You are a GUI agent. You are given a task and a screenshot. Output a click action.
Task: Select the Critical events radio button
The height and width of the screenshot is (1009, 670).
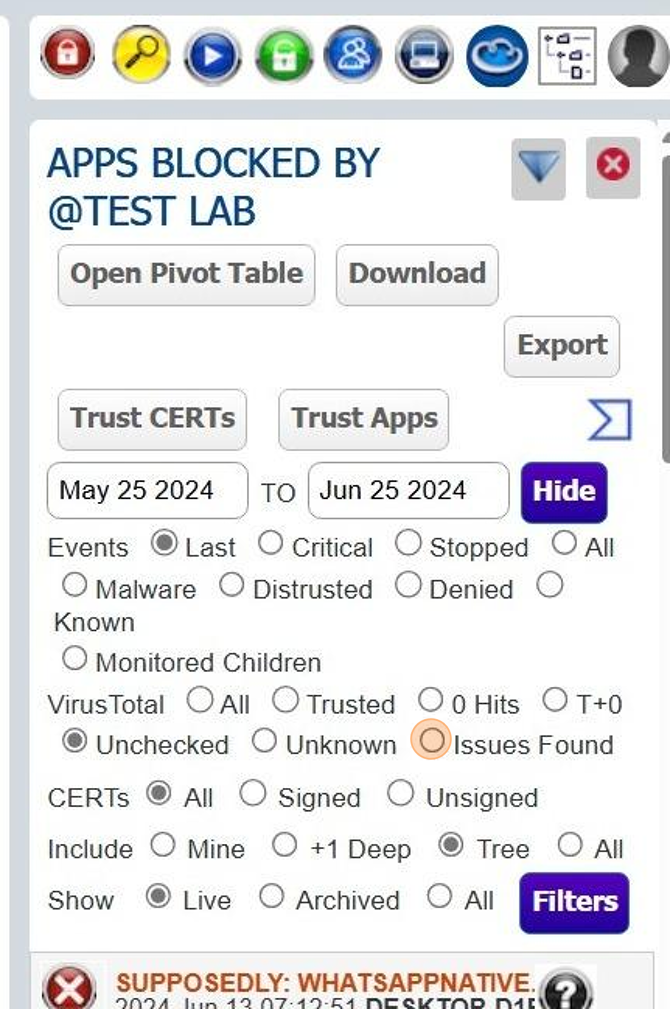click(x=270, y=543)
